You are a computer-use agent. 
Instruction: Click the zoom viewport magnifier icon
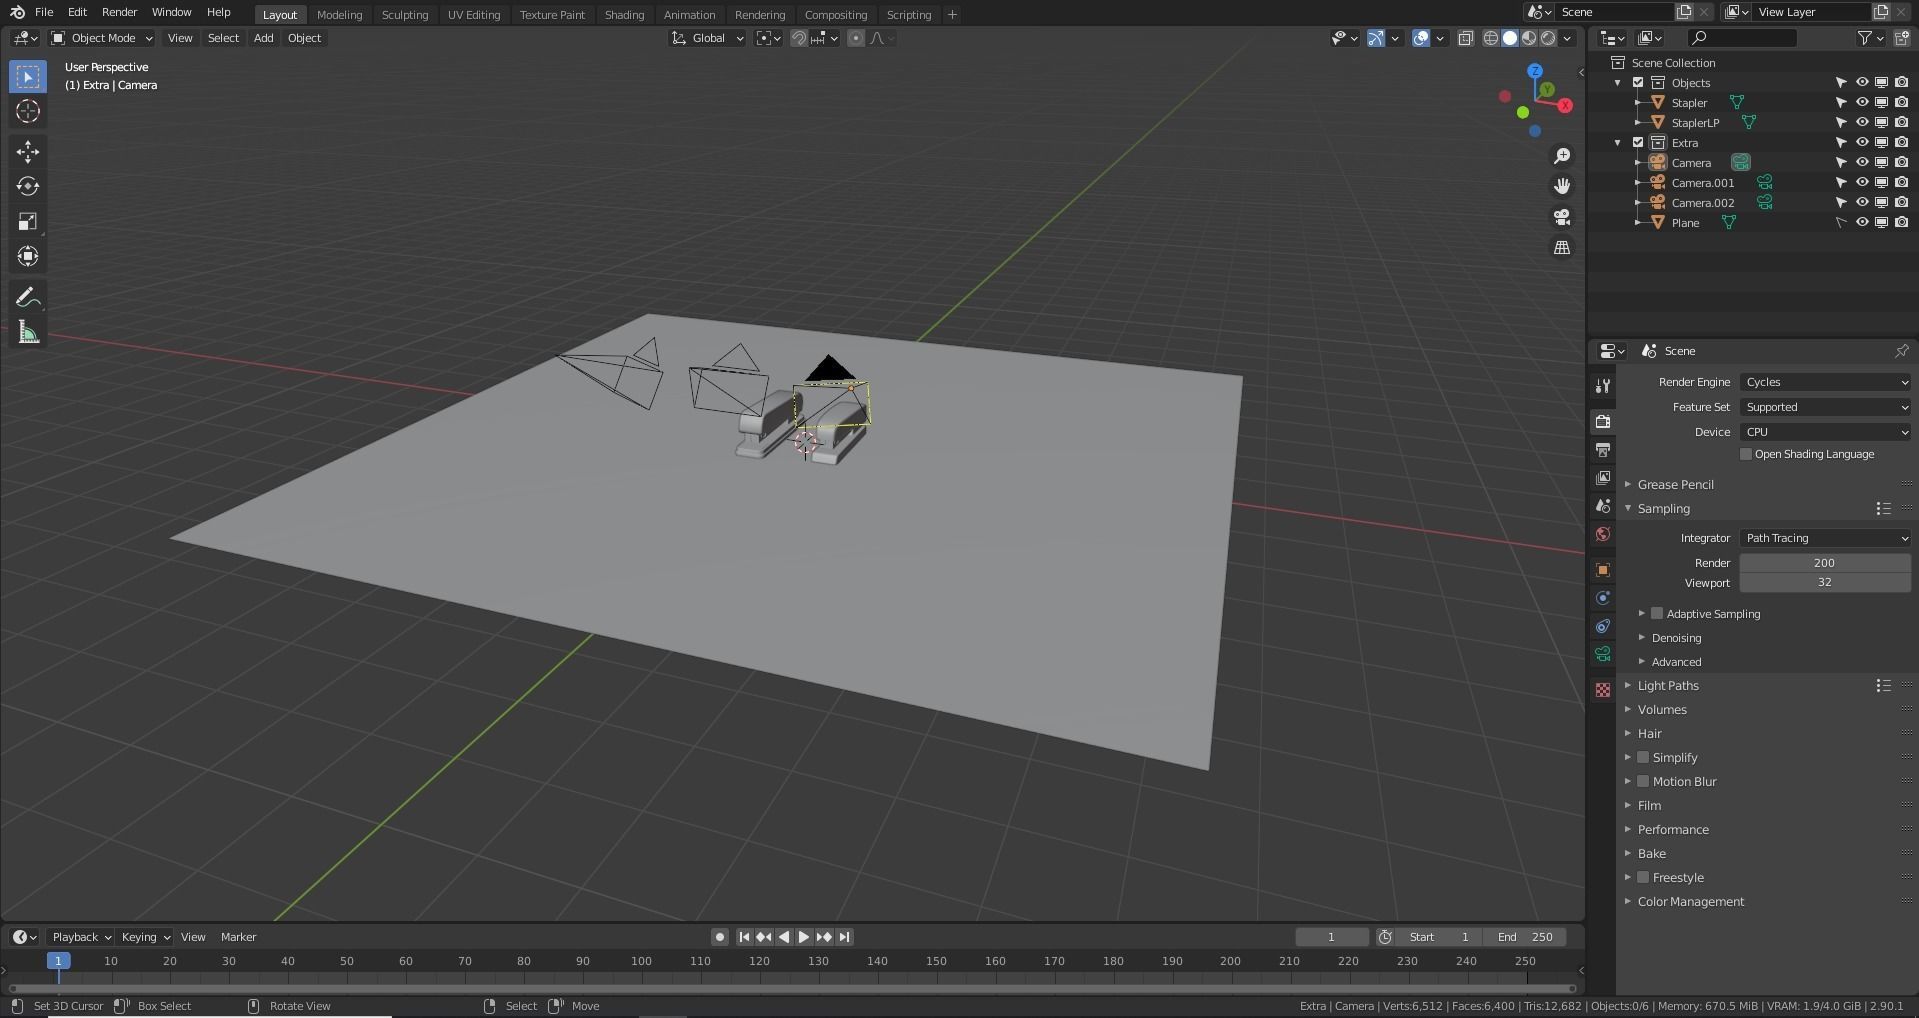tap(1562, 156)
